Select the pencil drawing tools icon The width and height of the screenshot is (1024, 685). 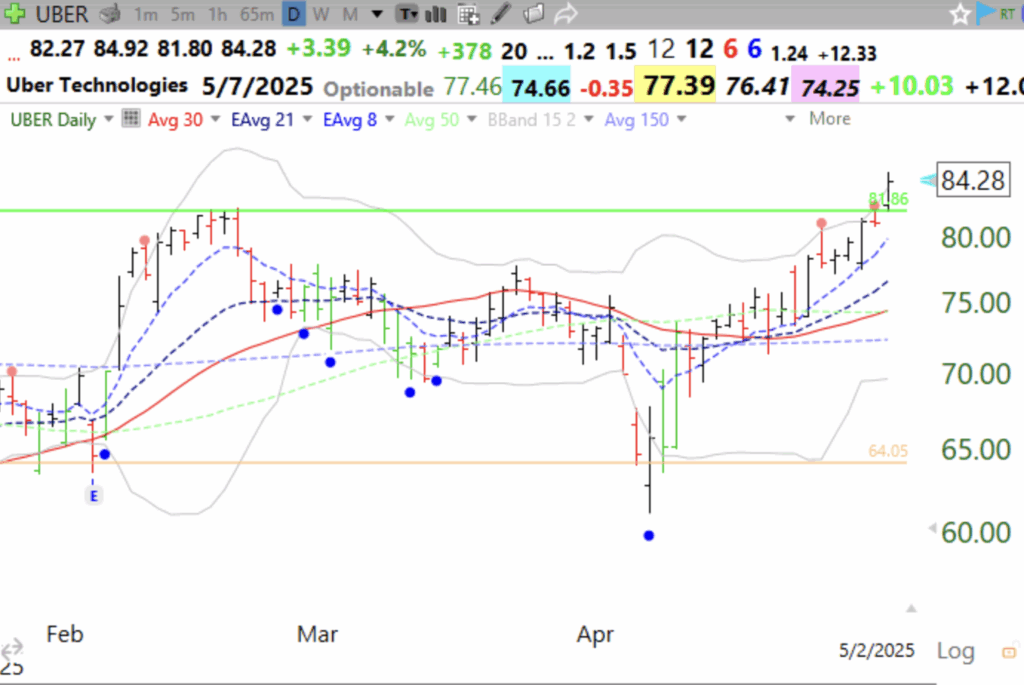(x=501, y=14)
